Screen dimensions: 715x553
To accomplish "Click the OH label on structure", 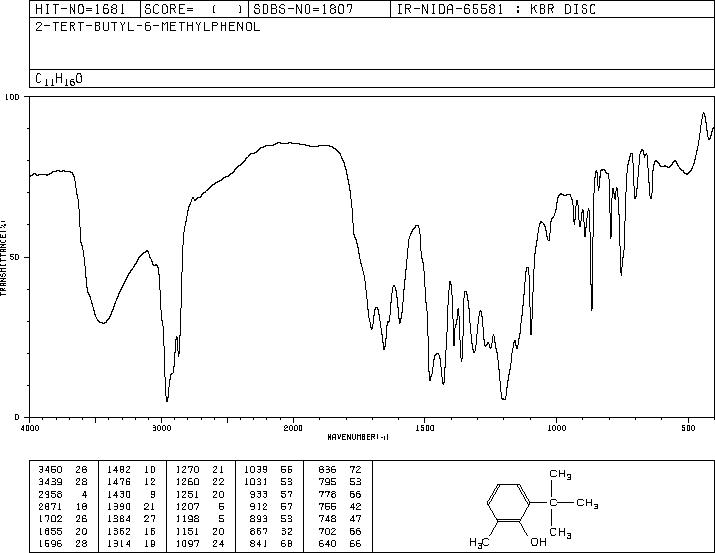I will pos(538,542).
